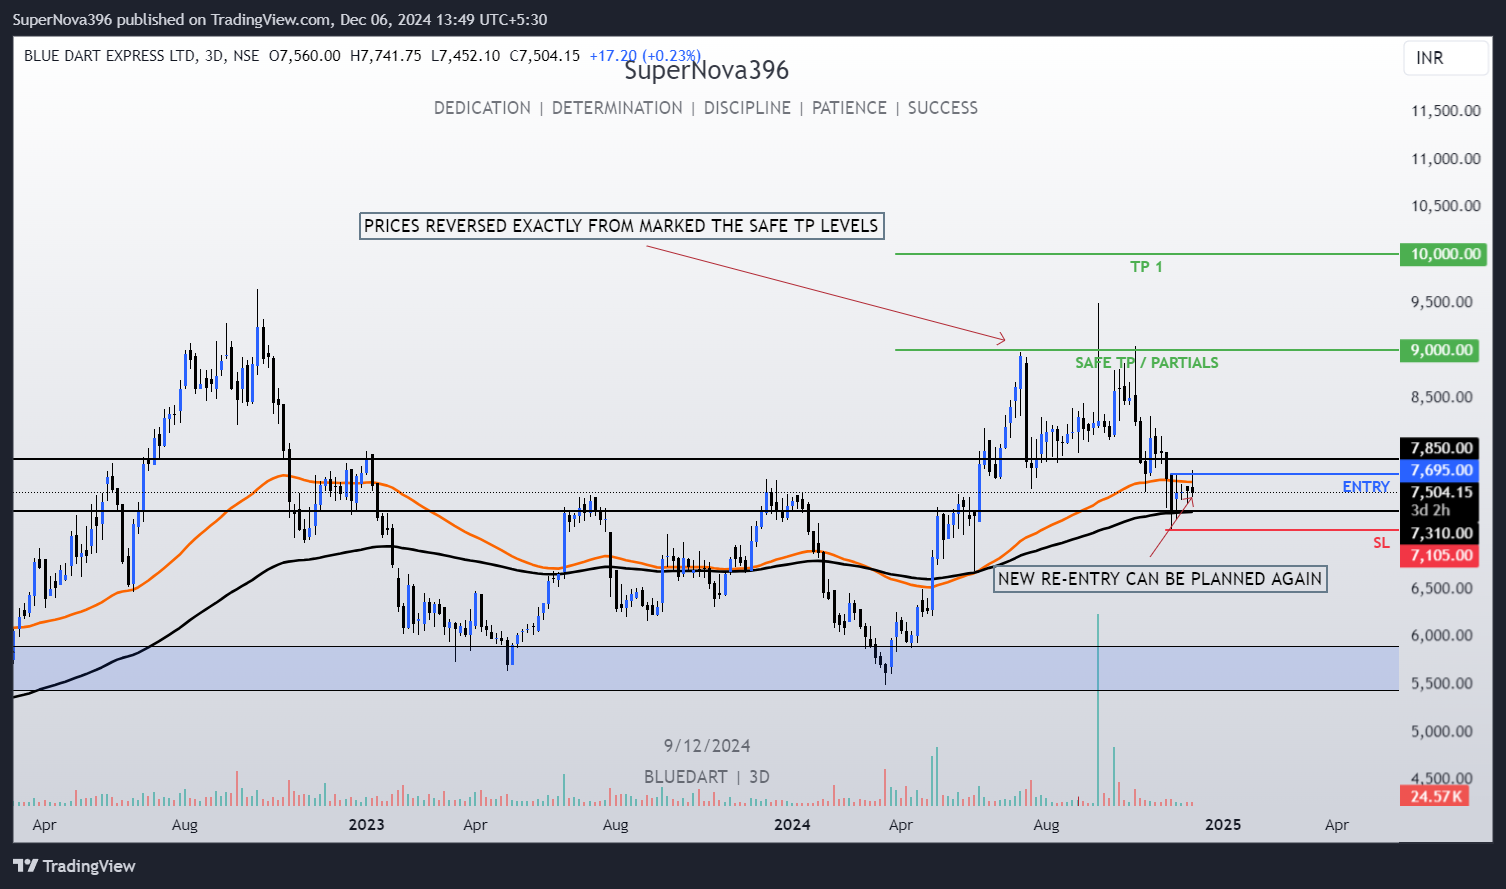
Task: Click the green 9,000.00 price label
Action: 1441,350
